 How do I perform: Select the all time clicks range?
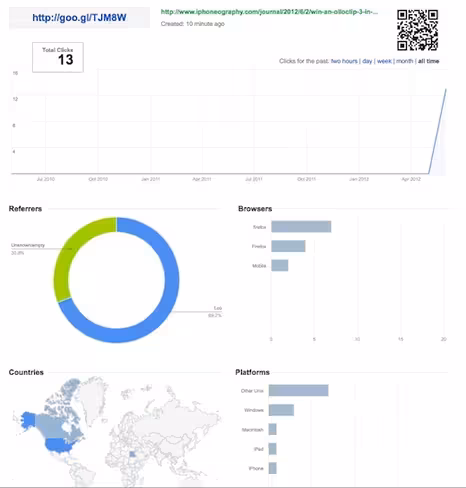click(429, 61)
